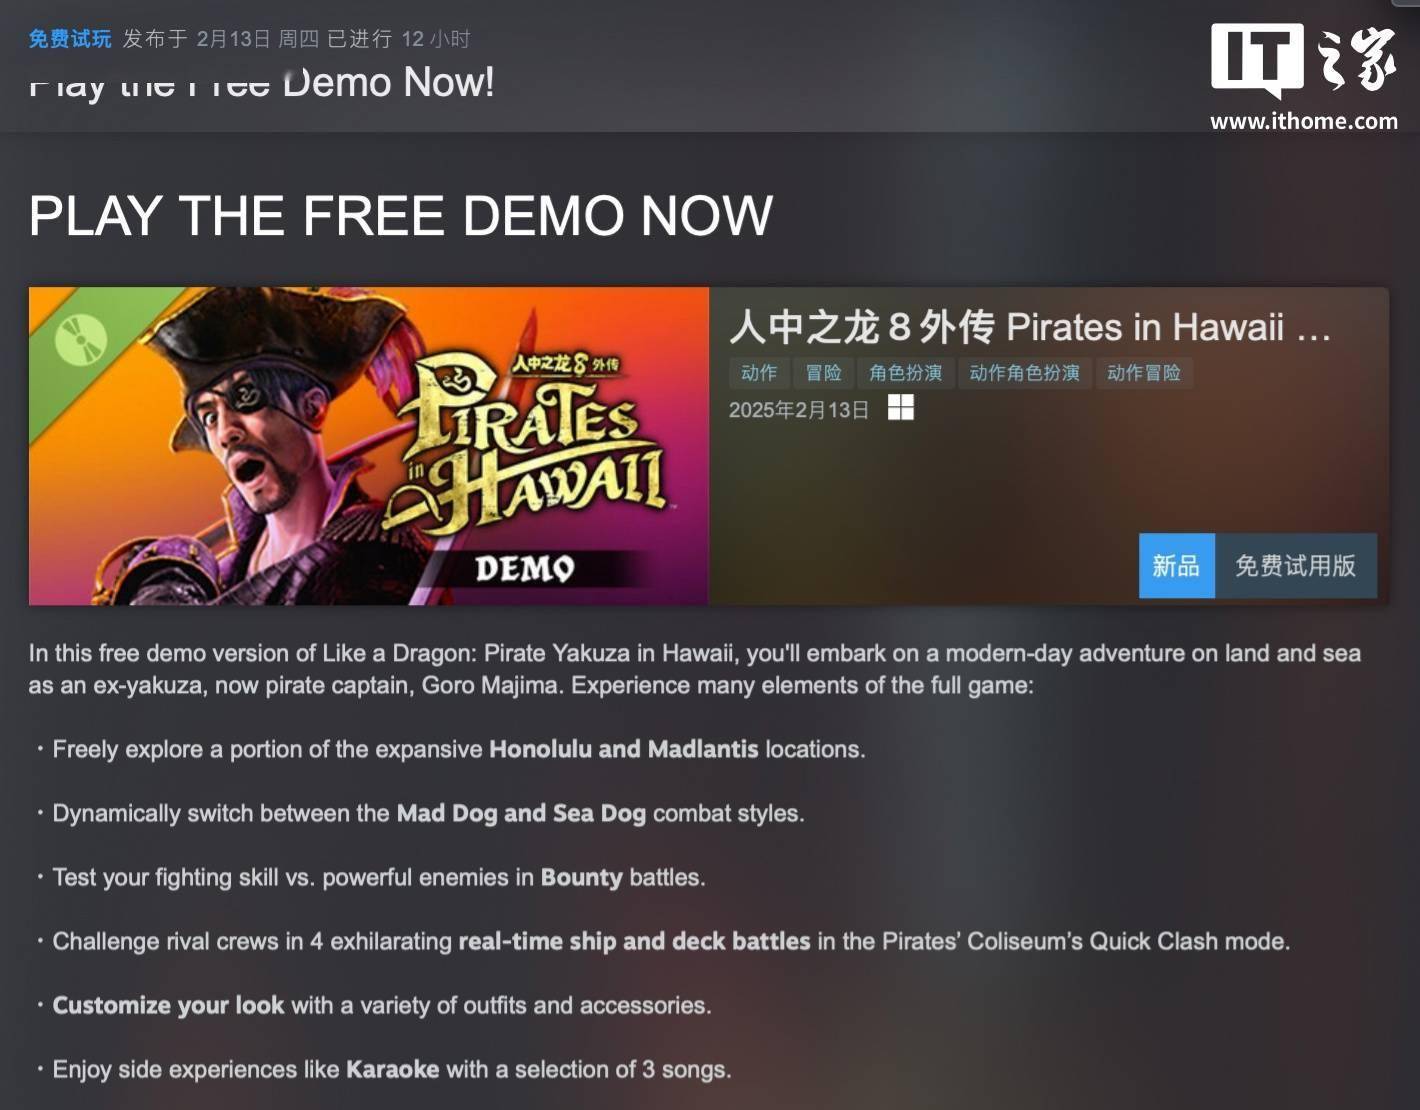The image size is (1420, 1110).
Task: Open the Pirates in Hawaii demo banner image
Action: click(x=368, y=446)
